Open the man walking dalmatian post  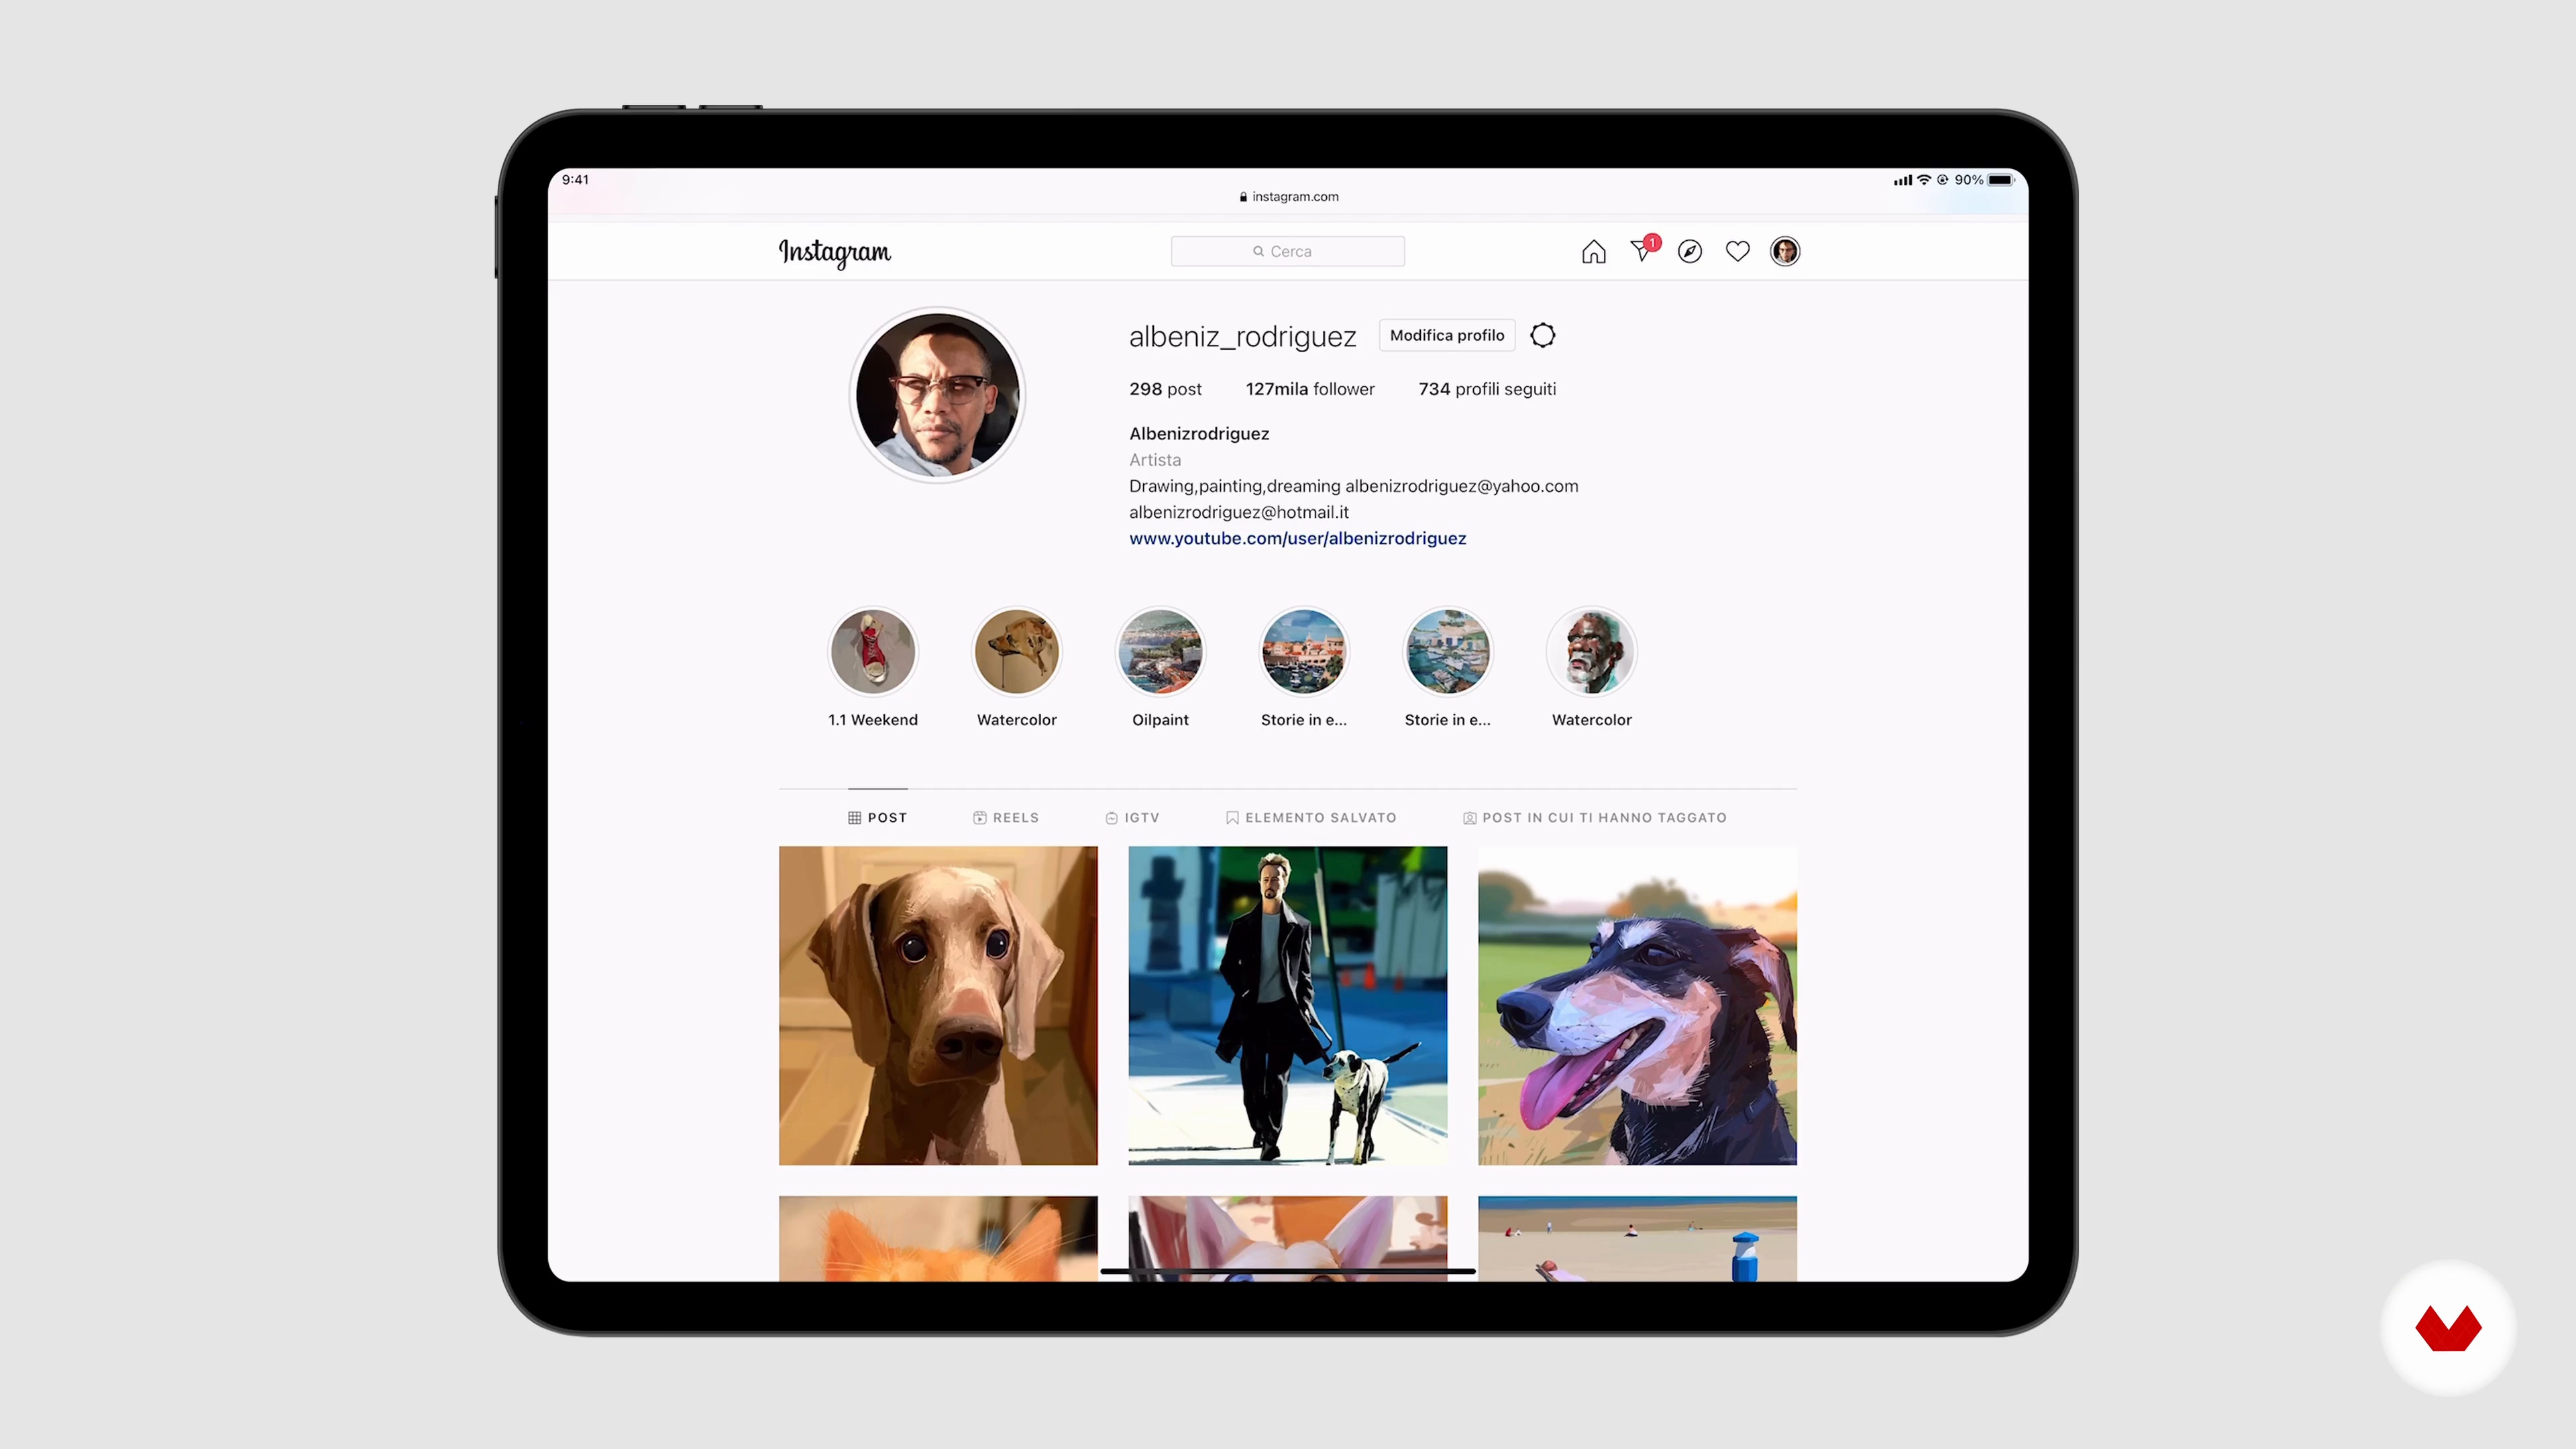pyautogui.click(x=1288, y=1005)
